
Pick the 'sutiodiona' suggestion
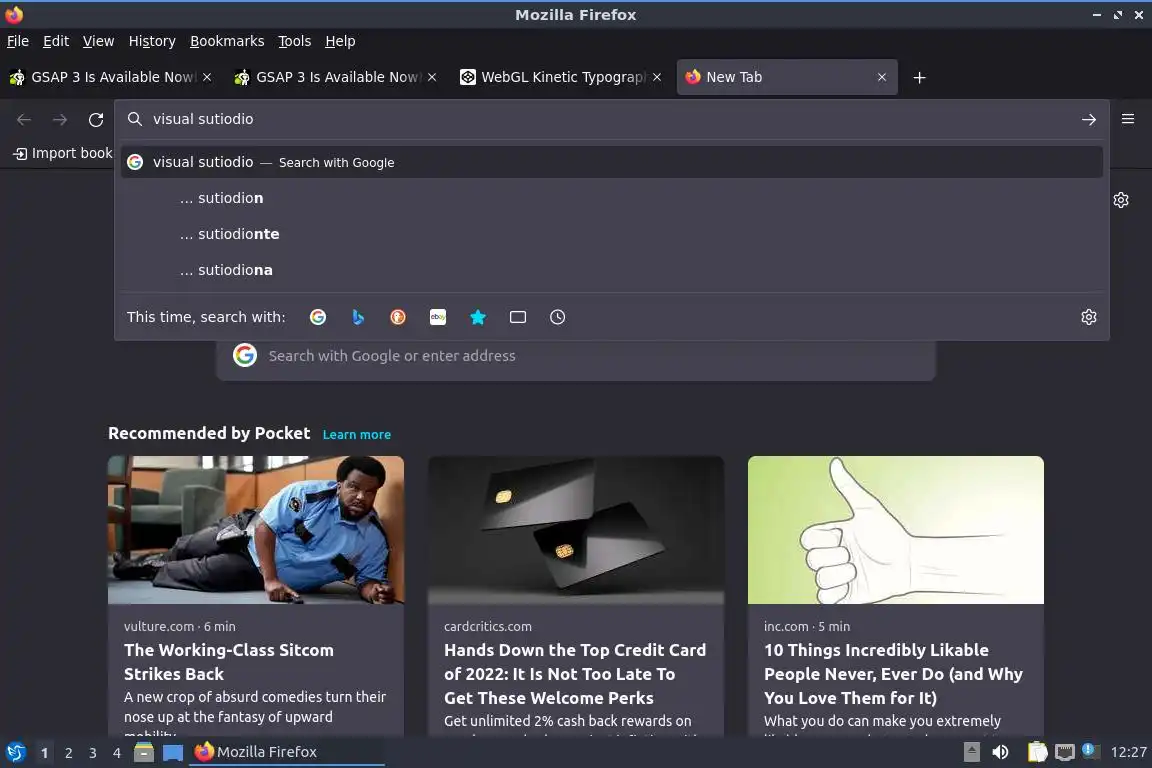[x=611, y=270]
